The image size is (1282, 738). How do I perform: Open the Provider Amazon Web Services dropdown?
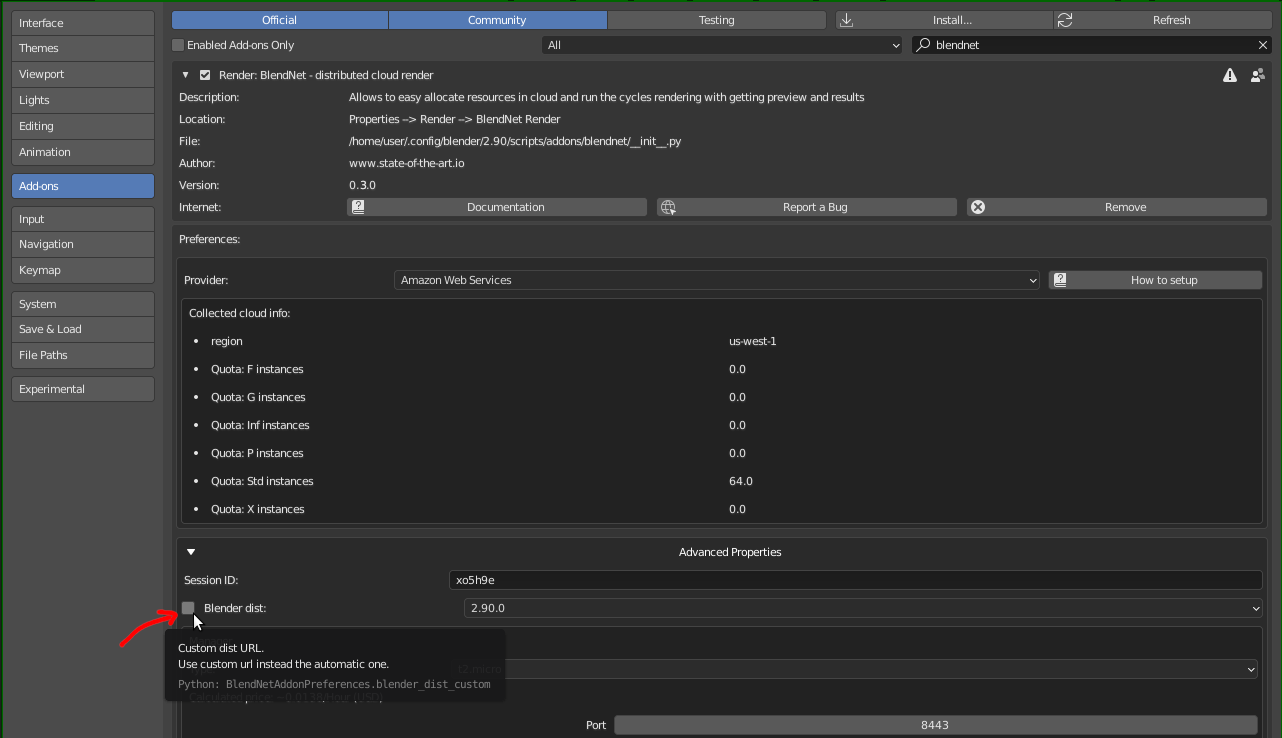pos(717,280)
